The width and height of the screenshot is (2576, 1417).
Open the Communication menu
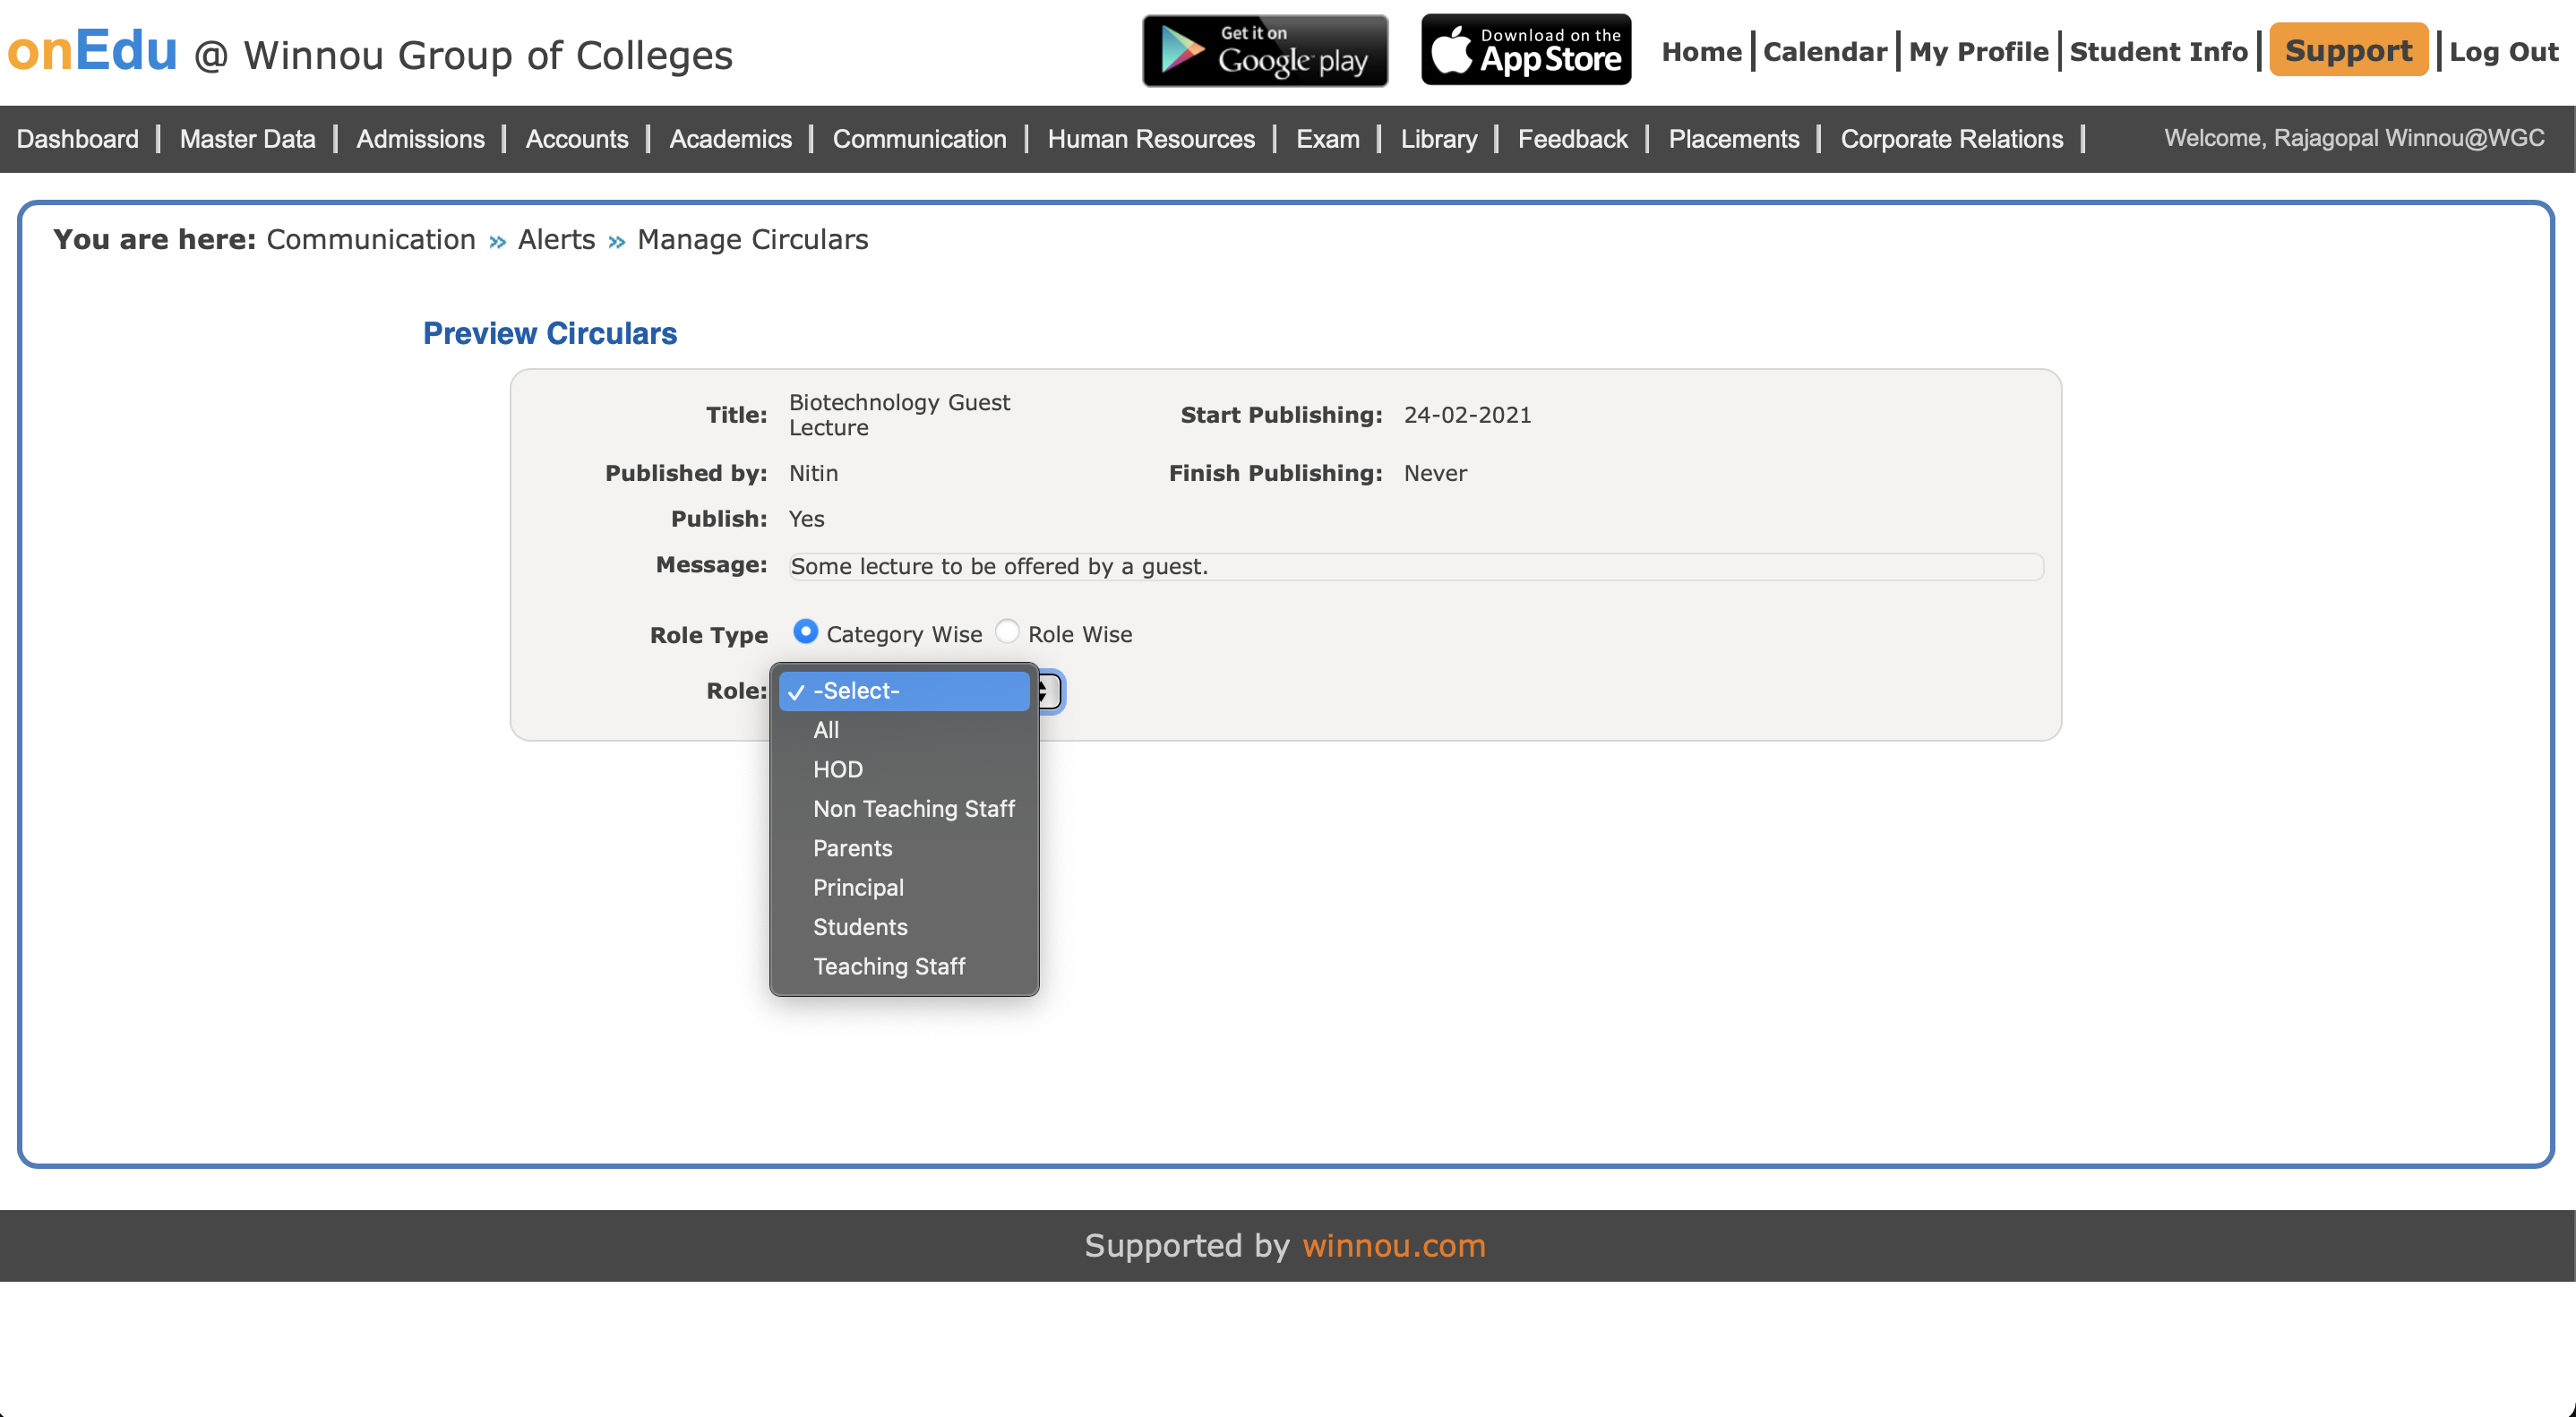919,139
